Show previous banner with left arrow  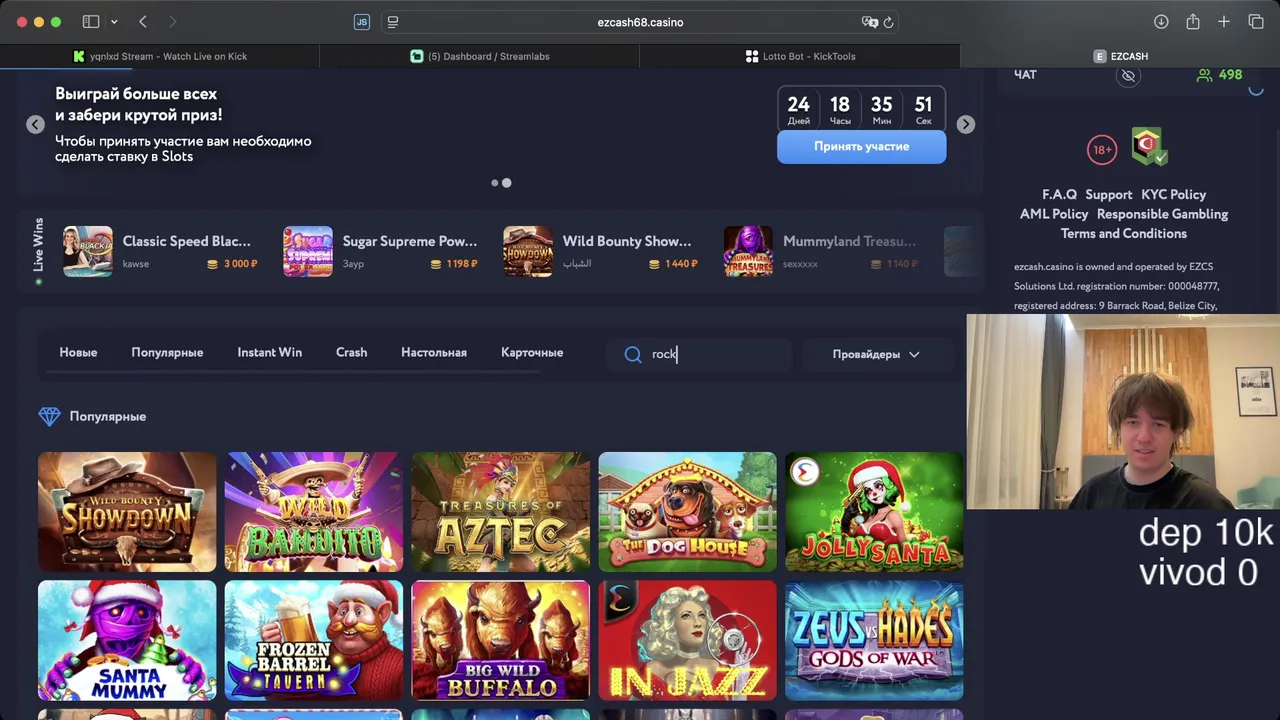click(35, 124)
